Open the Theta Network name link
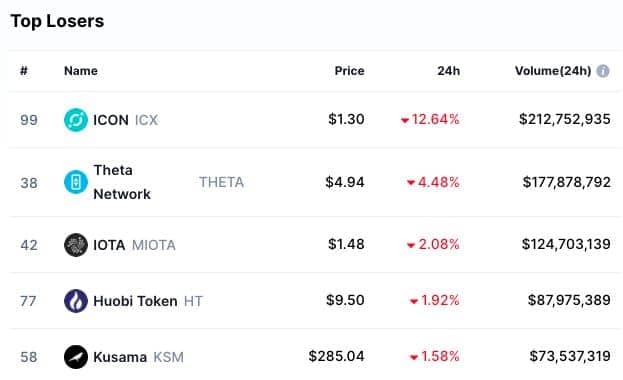Image resolution: width=623 pixels, height=380 pixels. point(122,182)
